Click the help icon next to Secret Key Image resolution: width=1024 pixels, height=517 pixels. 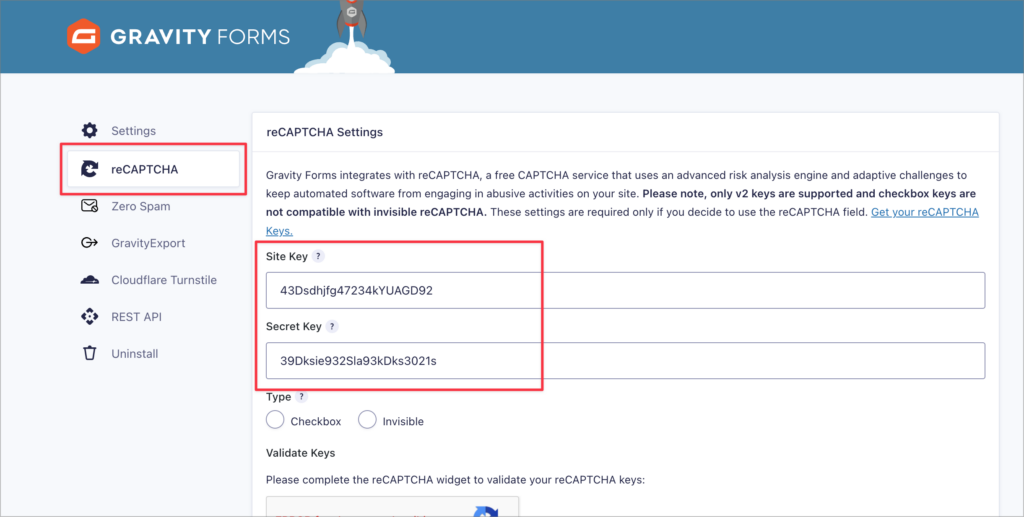pos(332,326)
